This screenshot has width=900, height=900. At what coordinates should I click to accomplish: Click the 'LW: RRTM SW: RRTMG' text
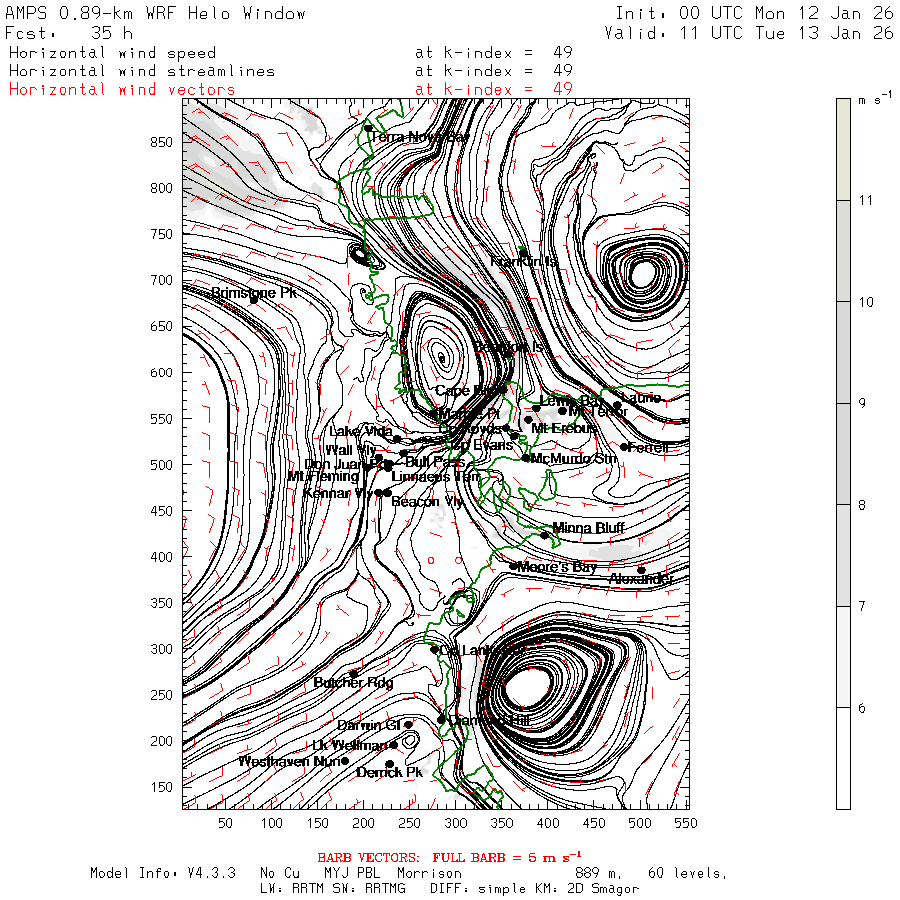click(x=333, y=889)
